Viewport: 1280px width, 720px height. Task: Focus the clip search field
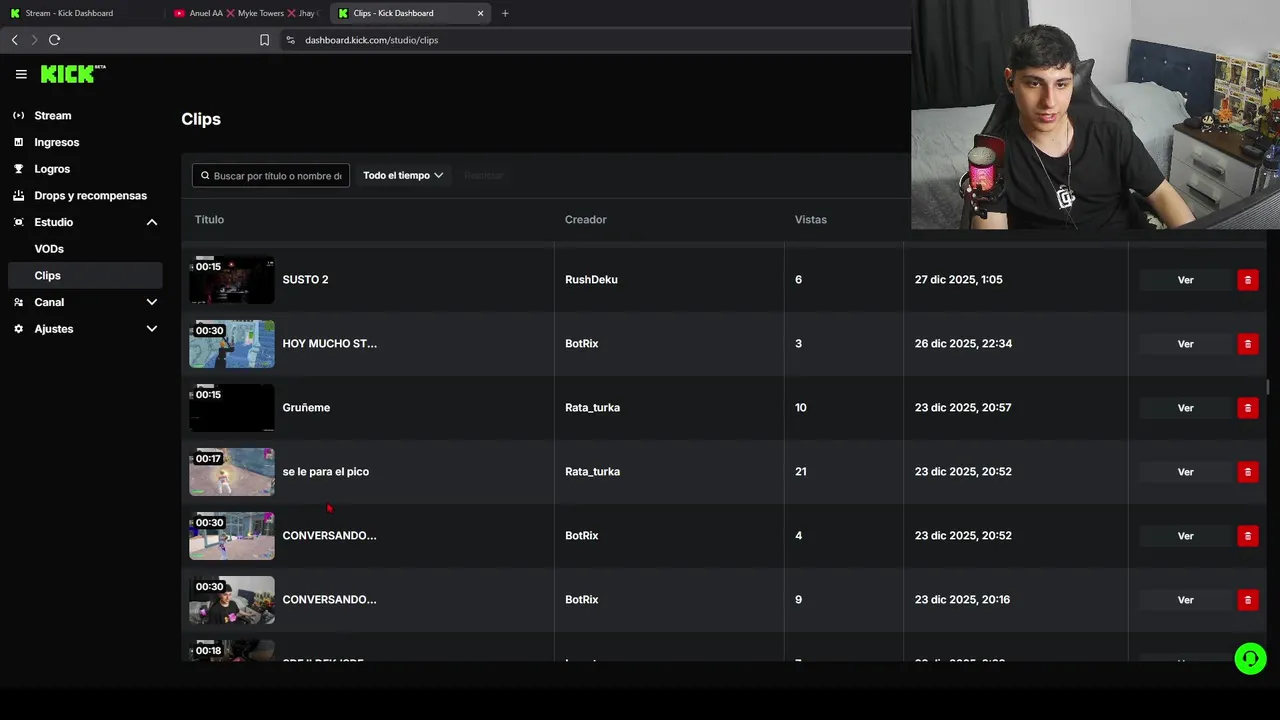coord(271,176)
